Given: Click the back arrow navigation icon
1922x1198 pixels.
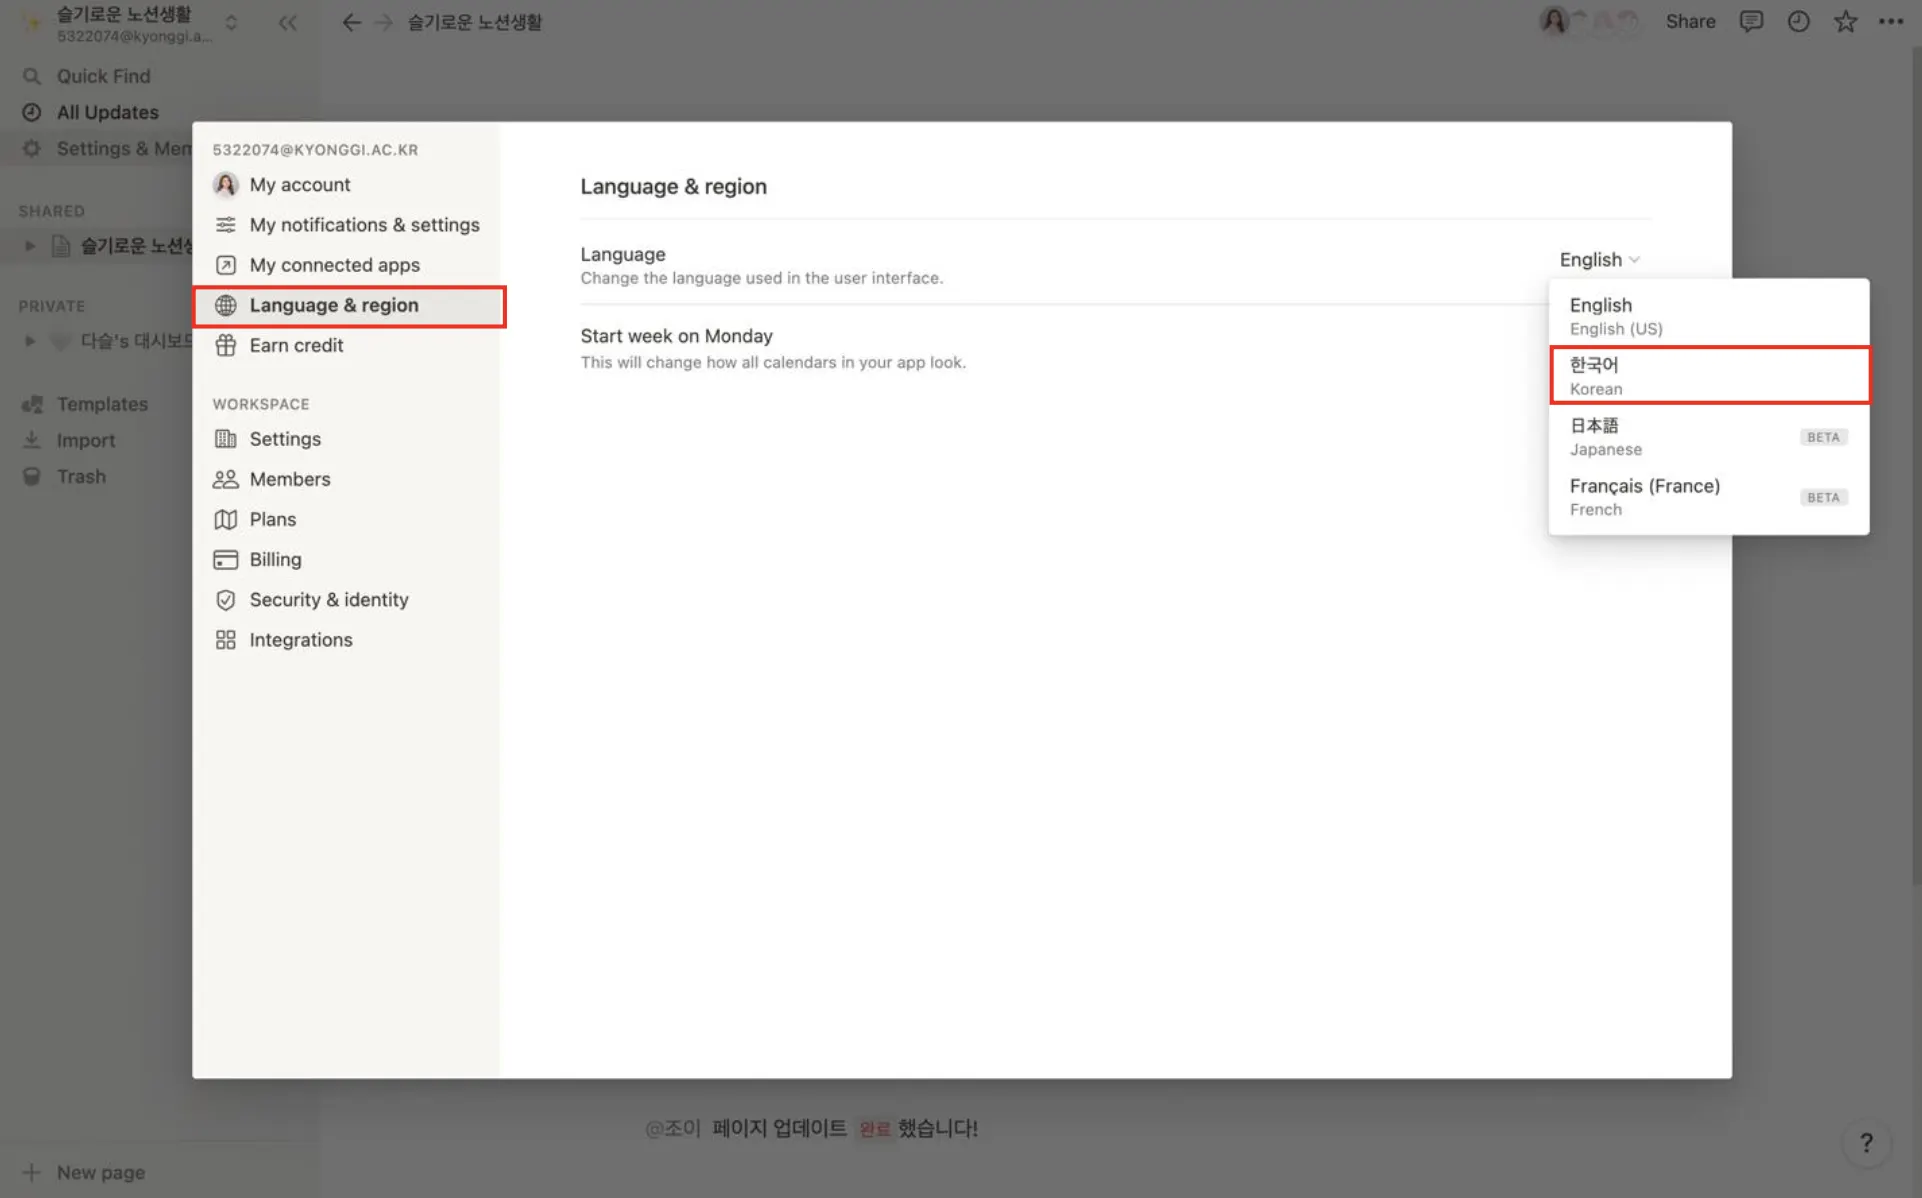Looking at the screenshot, I should pyautogui.click(x=351, y=22).
